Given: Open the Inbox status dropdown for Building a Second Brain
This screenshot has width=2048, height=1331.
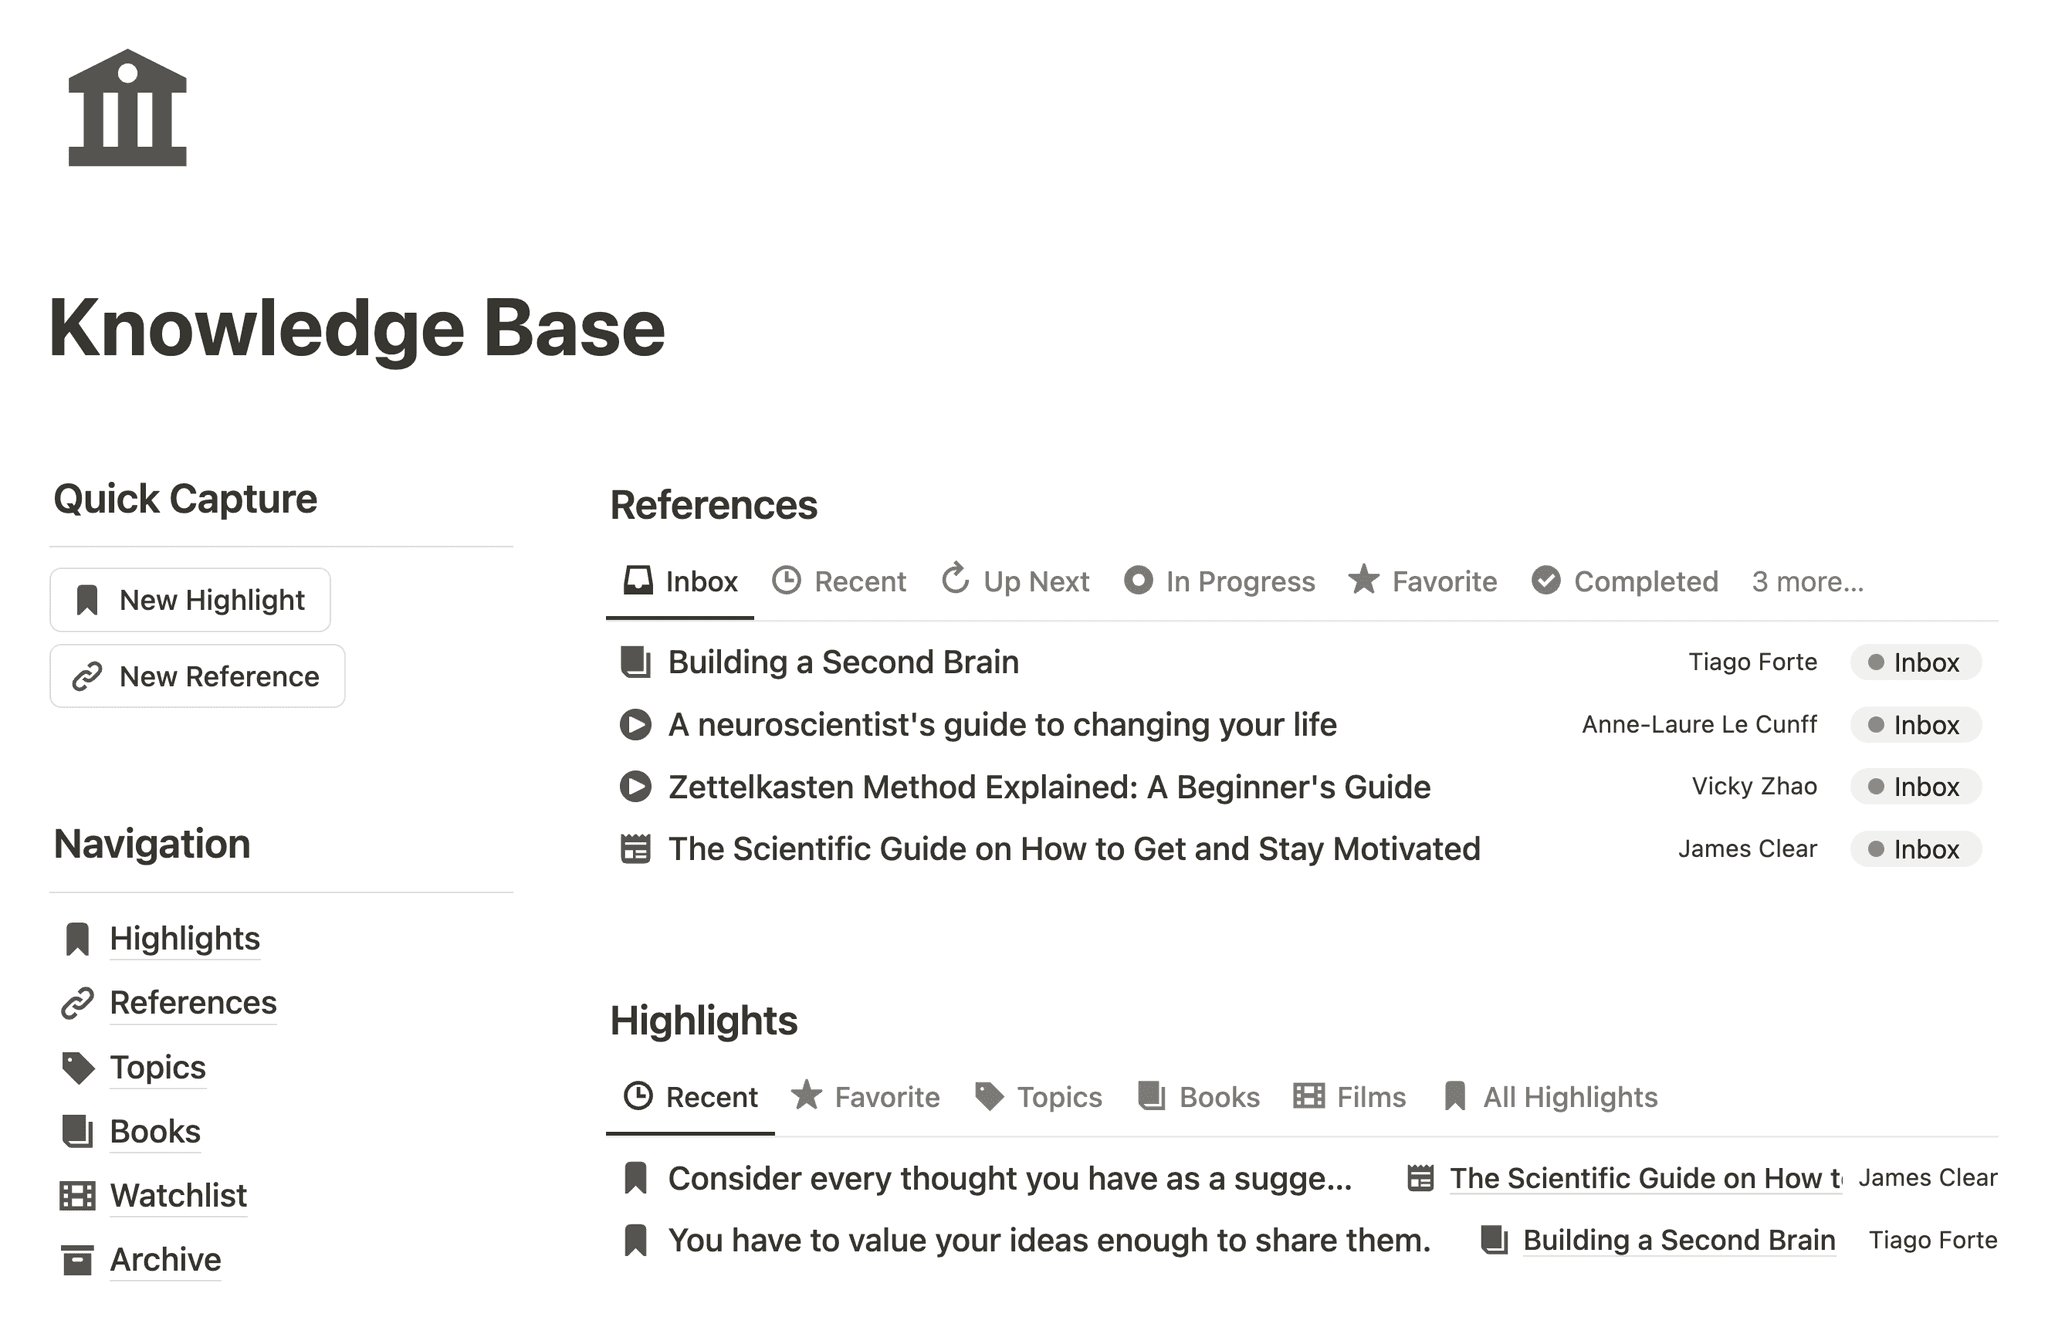Looking at the screenshot, I should (1914, 662).
